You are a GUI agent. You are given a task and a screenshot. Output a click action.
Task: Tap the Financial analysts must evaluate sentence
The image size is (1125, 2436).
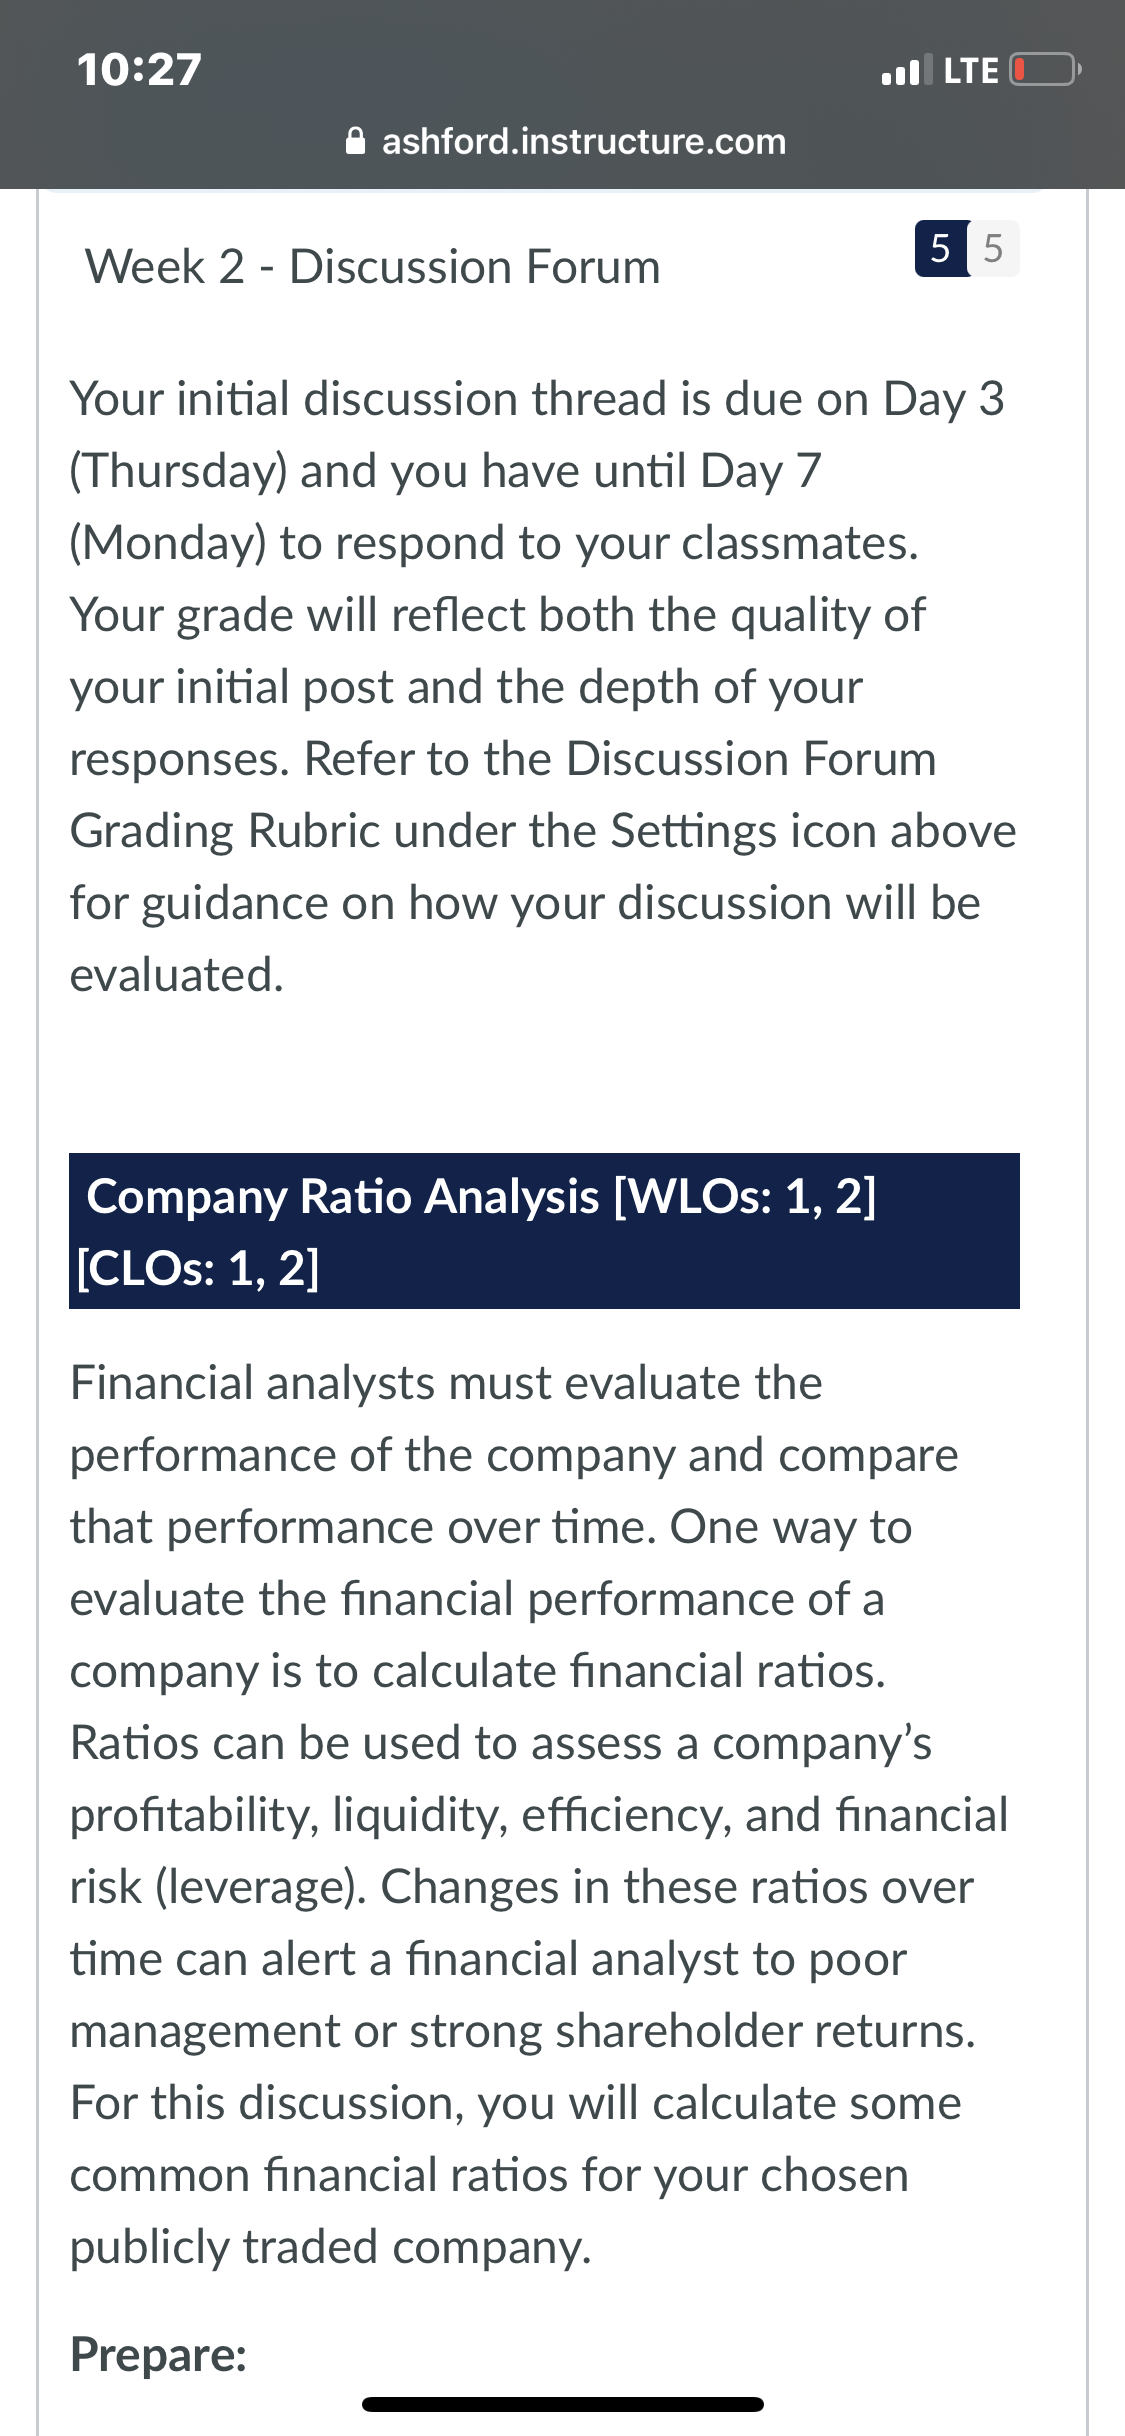[446, 1383]
